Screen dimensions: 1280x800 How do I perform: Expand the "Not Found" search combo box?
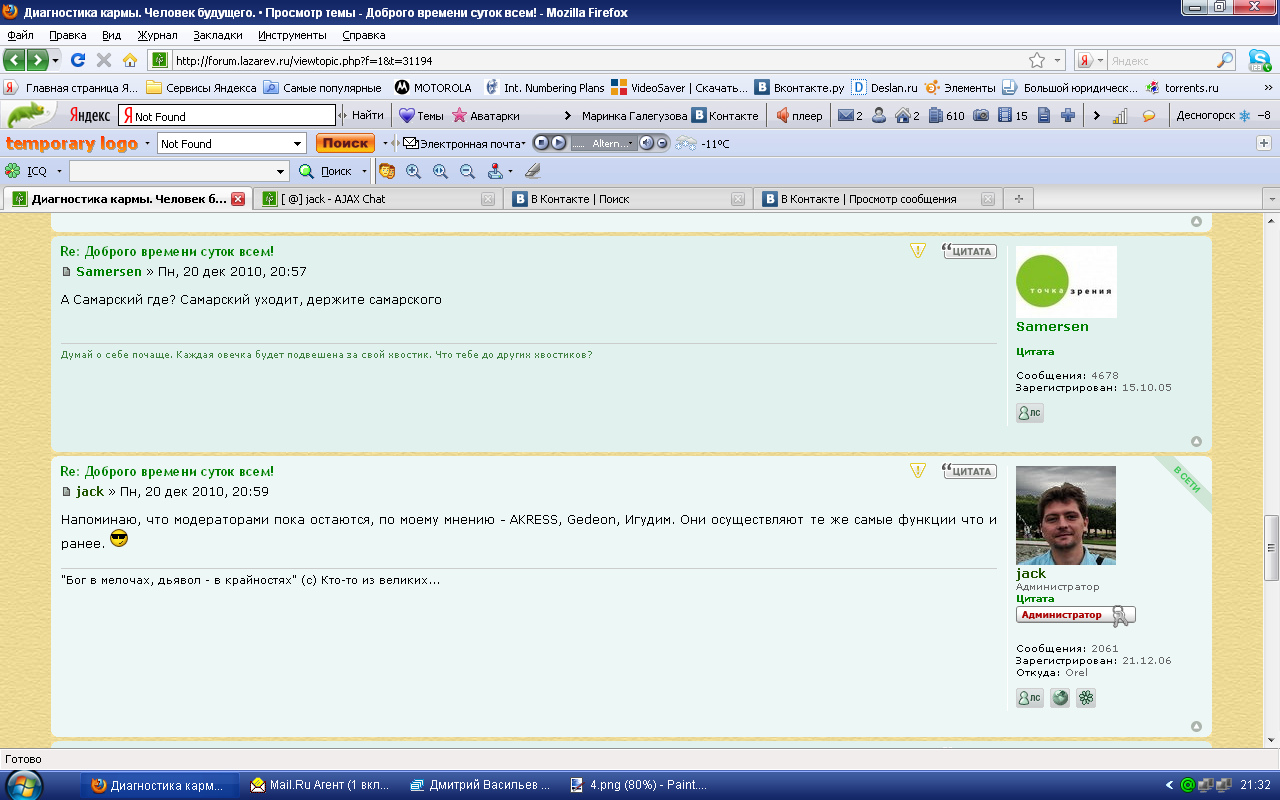coord(297,144)
